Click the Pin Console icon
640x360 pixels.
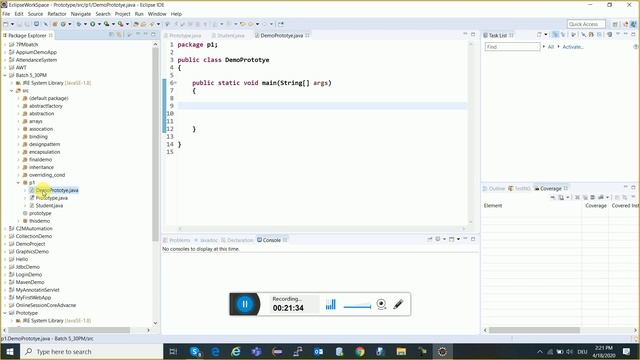pyautogui.click(x=430, y=239)
